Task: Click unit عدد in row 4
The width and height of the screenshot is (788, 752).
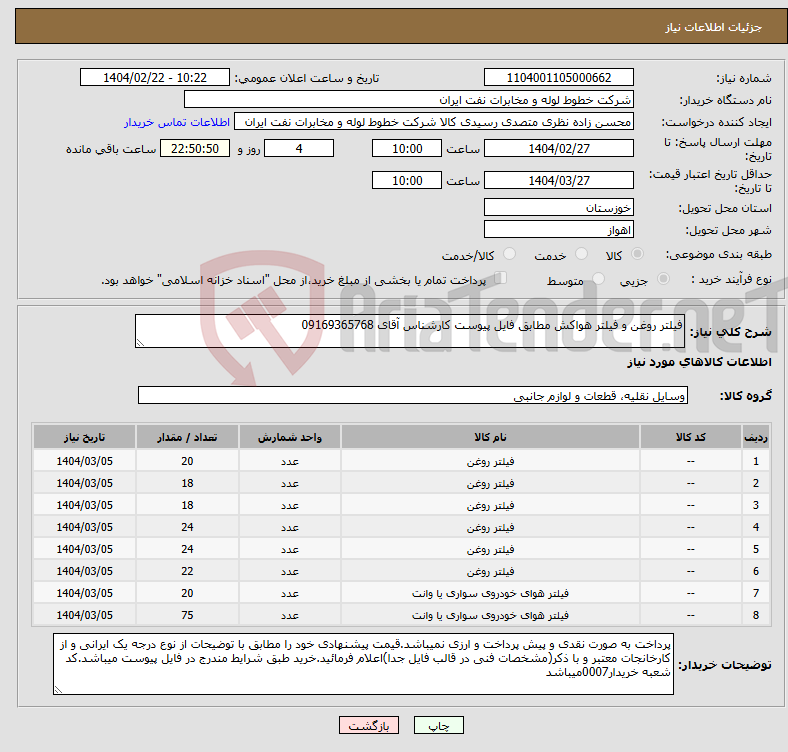Action: 290,527
